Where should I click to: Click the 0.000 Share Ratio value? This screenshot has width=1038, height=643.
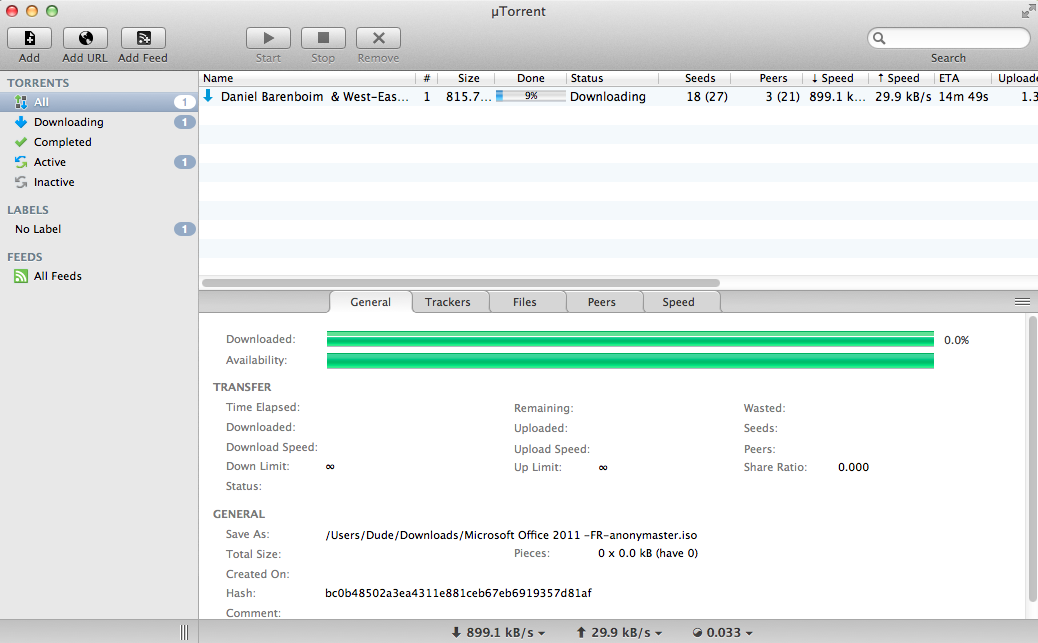click(853, 467)
